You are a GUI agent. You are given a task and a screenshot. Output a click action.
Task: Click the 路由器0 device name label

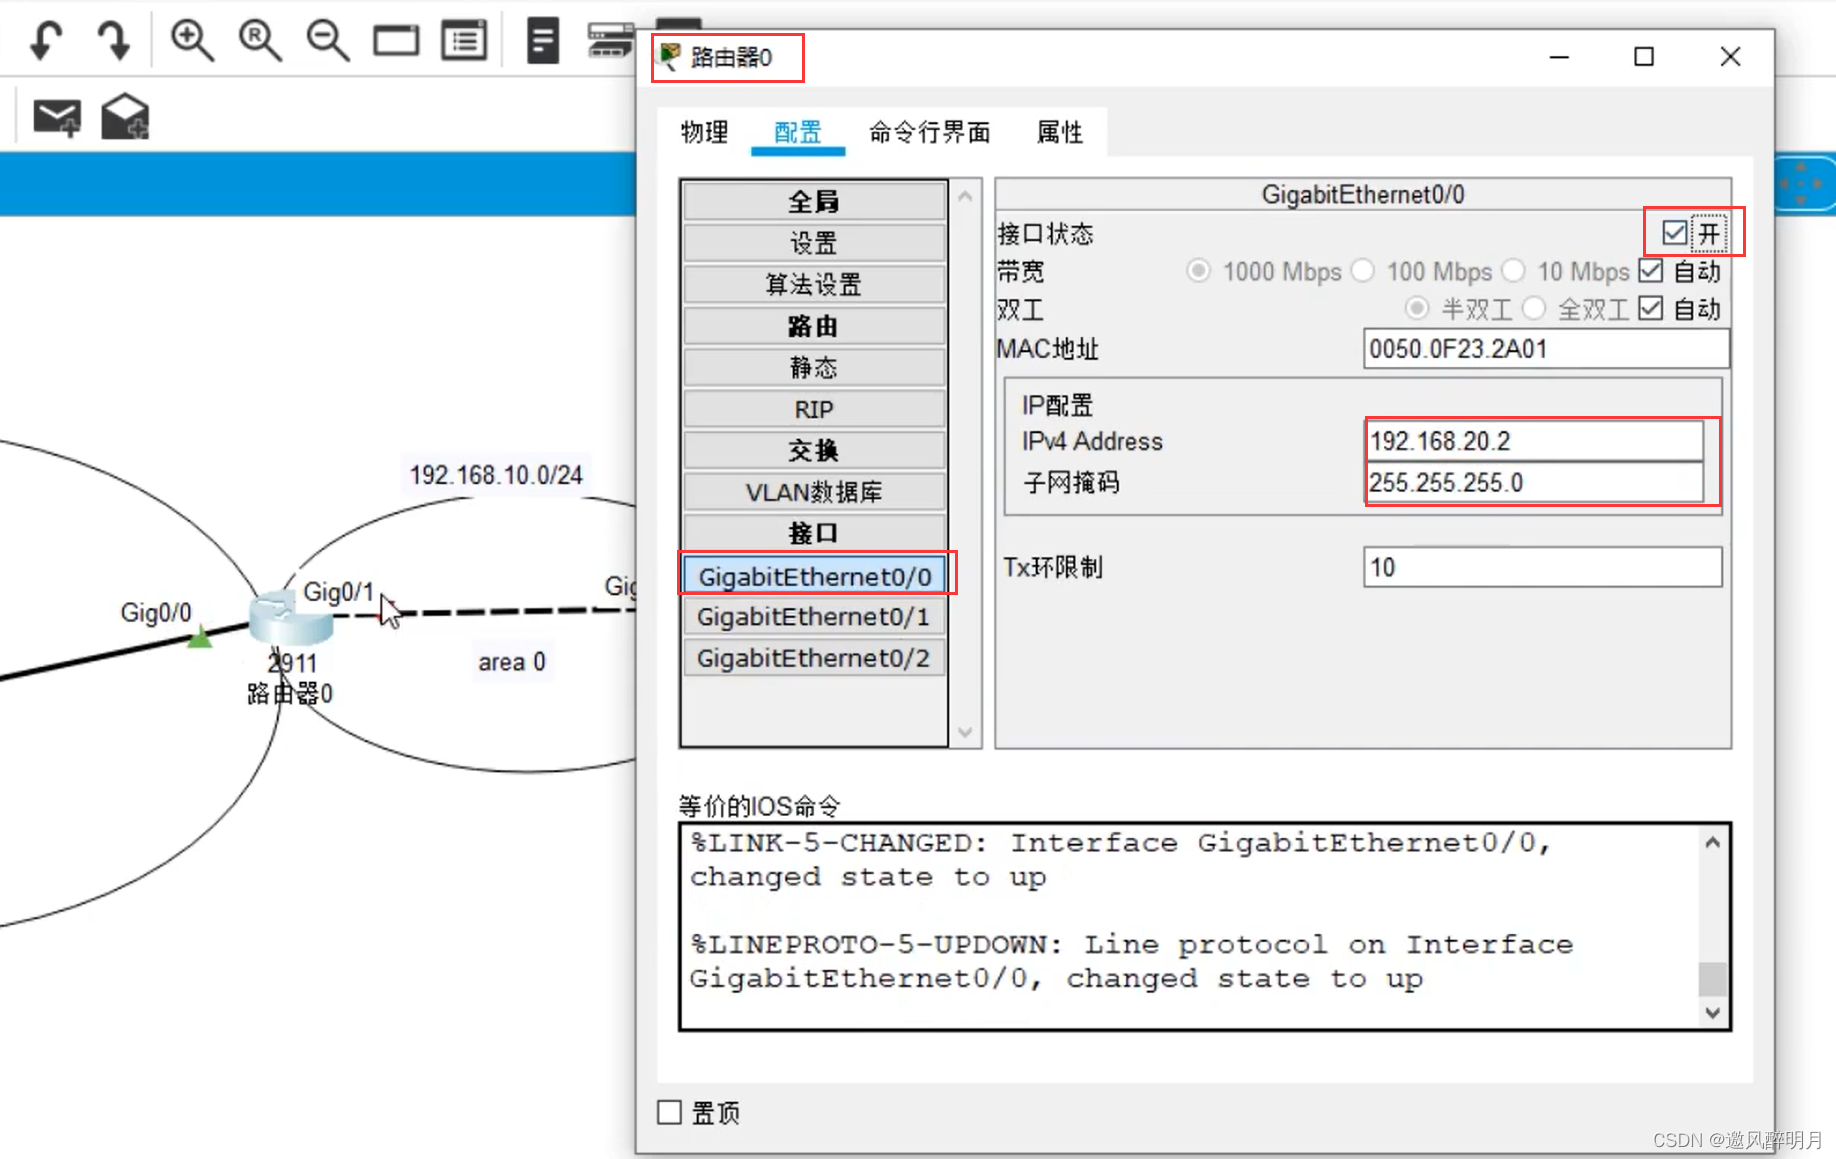coord(290,693)
